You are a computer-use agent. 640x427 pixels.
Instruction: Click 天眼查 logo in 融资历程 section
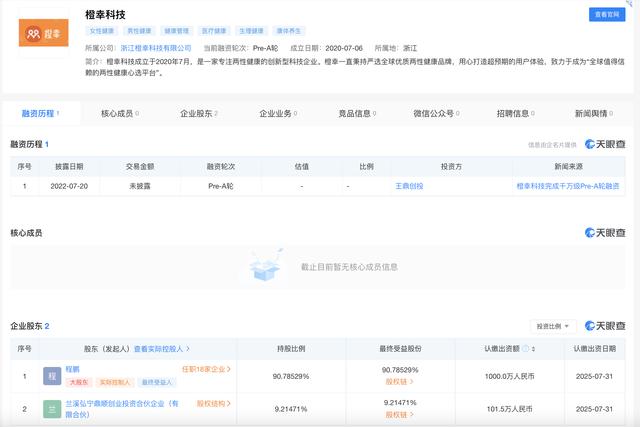tap(604, 145)
